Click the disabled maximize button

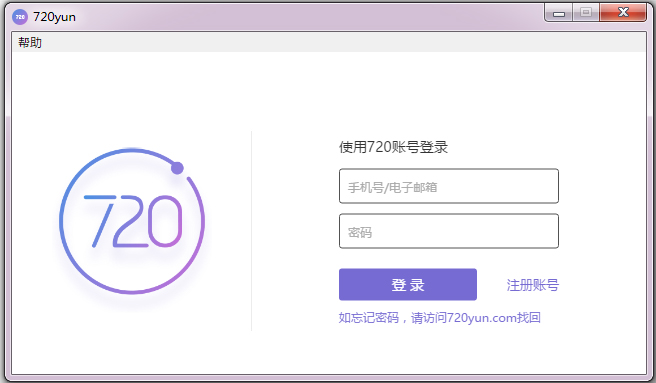[586, 13]
